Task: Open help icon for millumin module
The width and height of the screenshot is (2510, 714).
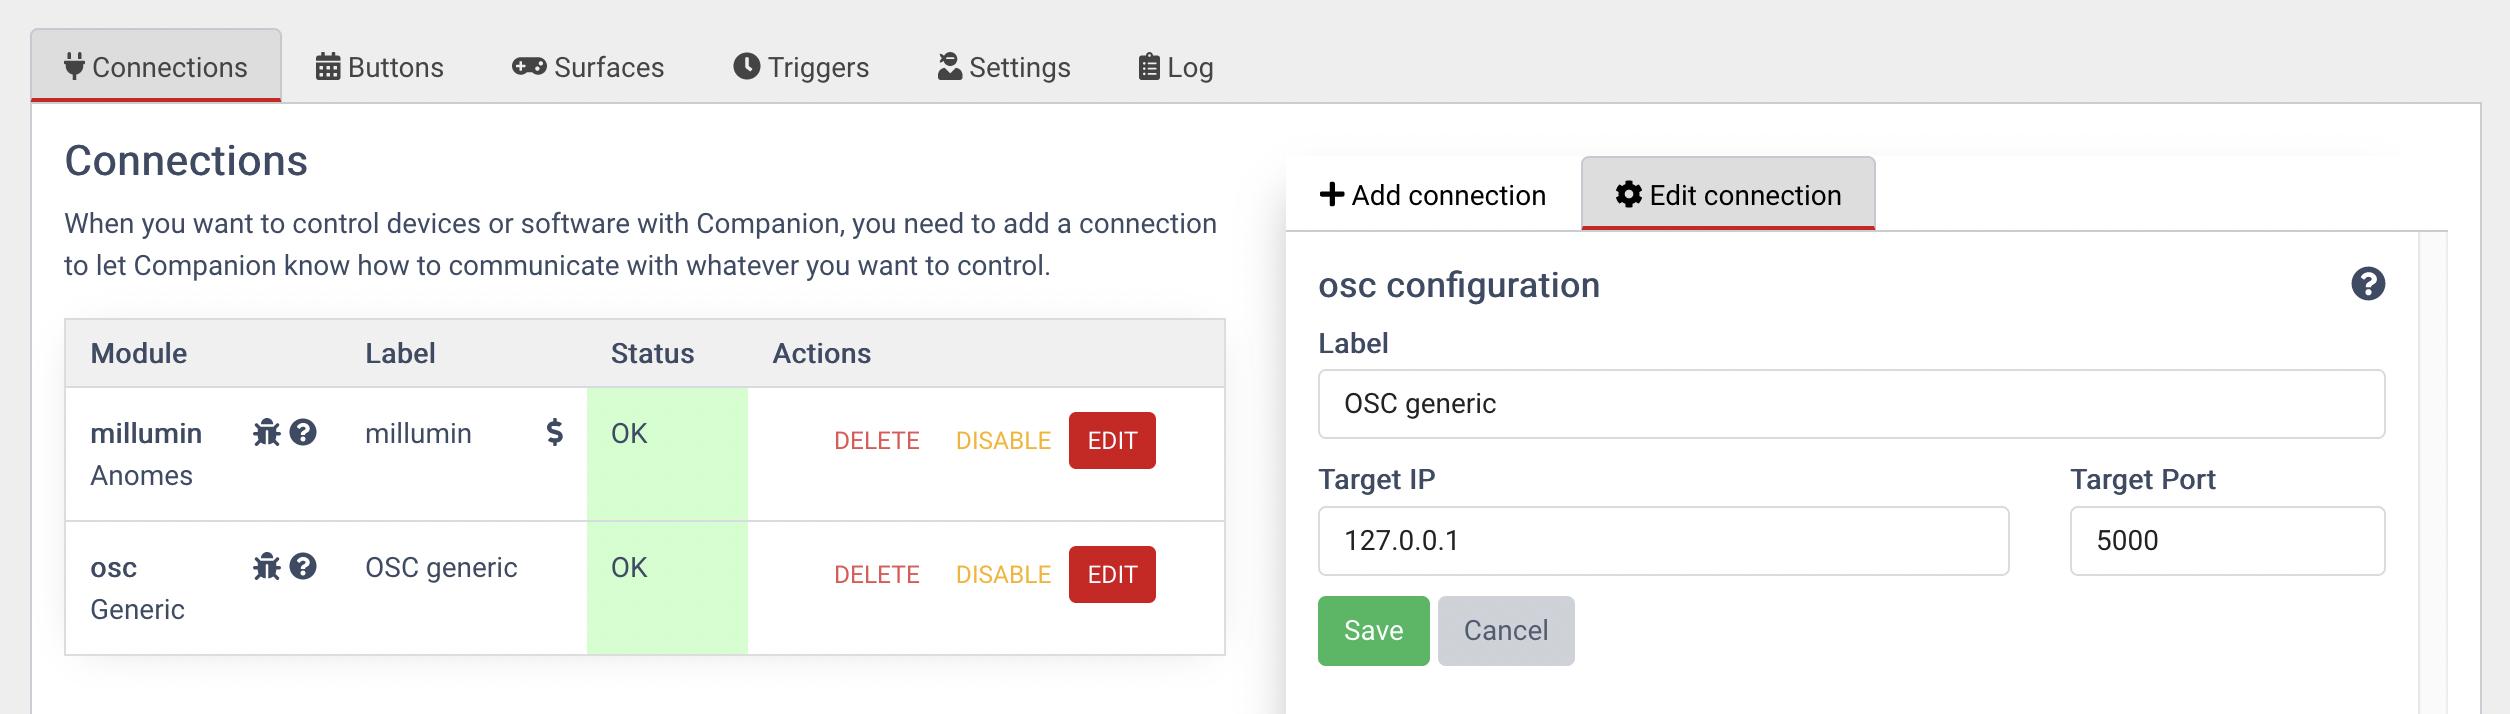Action: coord(303,433)
